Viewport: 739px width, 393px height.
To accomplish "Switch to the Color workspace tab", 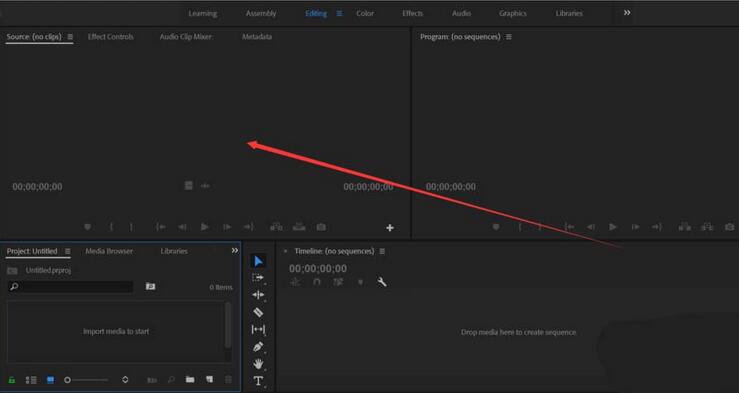I will point(365,13).
